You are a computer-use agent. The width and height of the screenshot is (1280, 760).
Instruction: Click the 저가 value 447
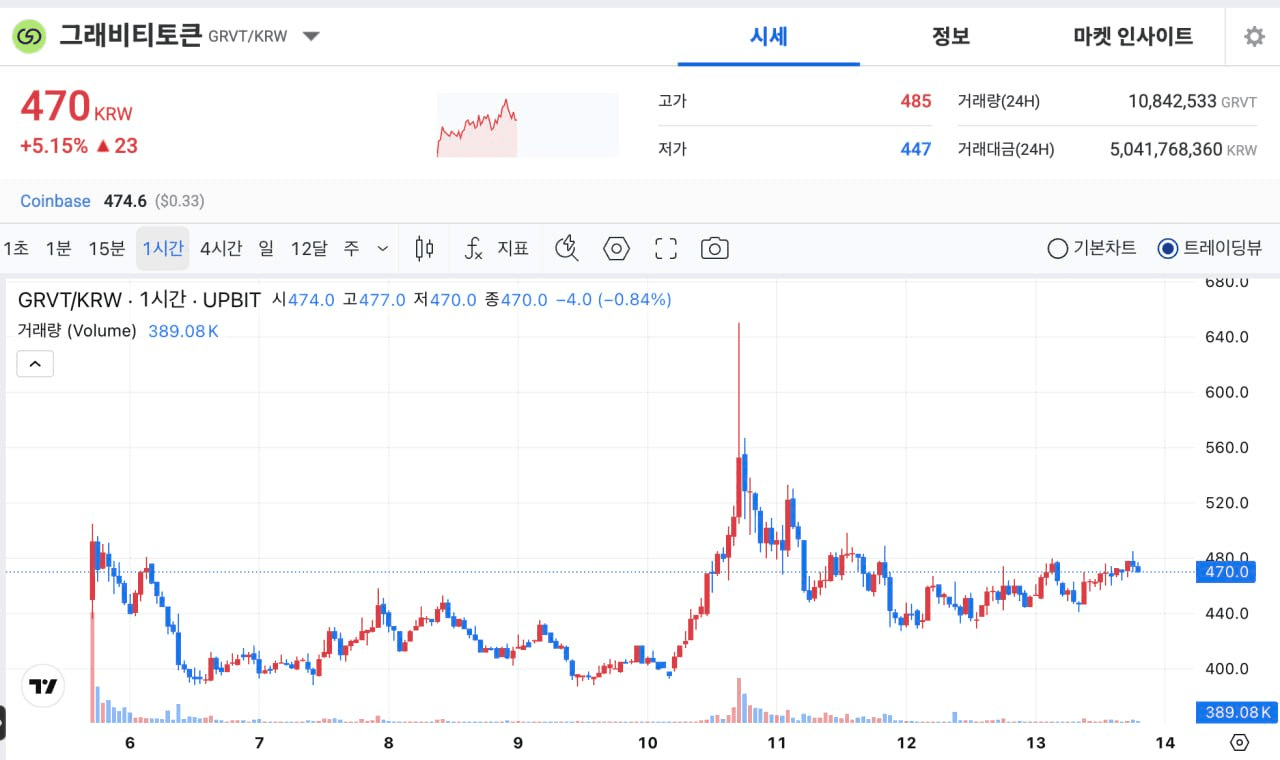[915, 149]
